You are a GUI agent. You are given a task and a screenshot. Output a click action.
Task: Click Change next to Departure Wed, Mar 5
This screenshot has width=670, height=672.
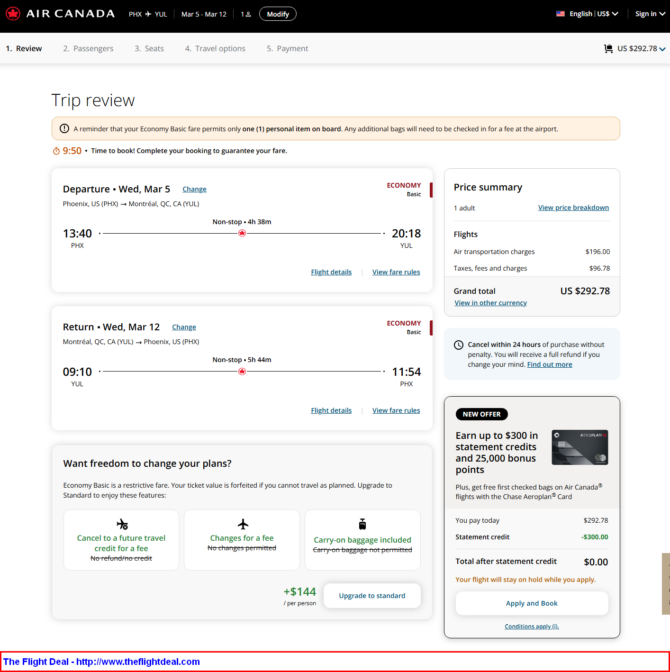pos(194,189)
